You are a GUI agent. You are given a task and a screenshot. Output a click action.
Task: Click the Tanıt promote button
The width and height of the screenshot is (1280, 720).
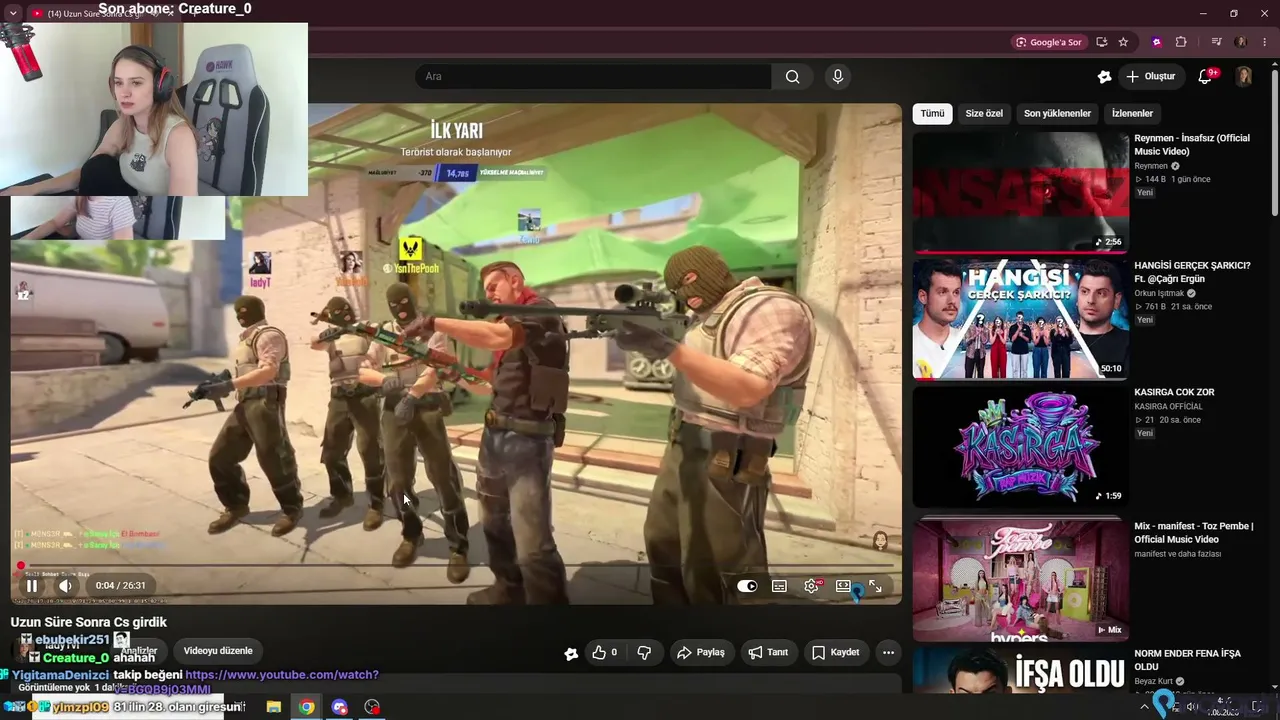(768, 653)
